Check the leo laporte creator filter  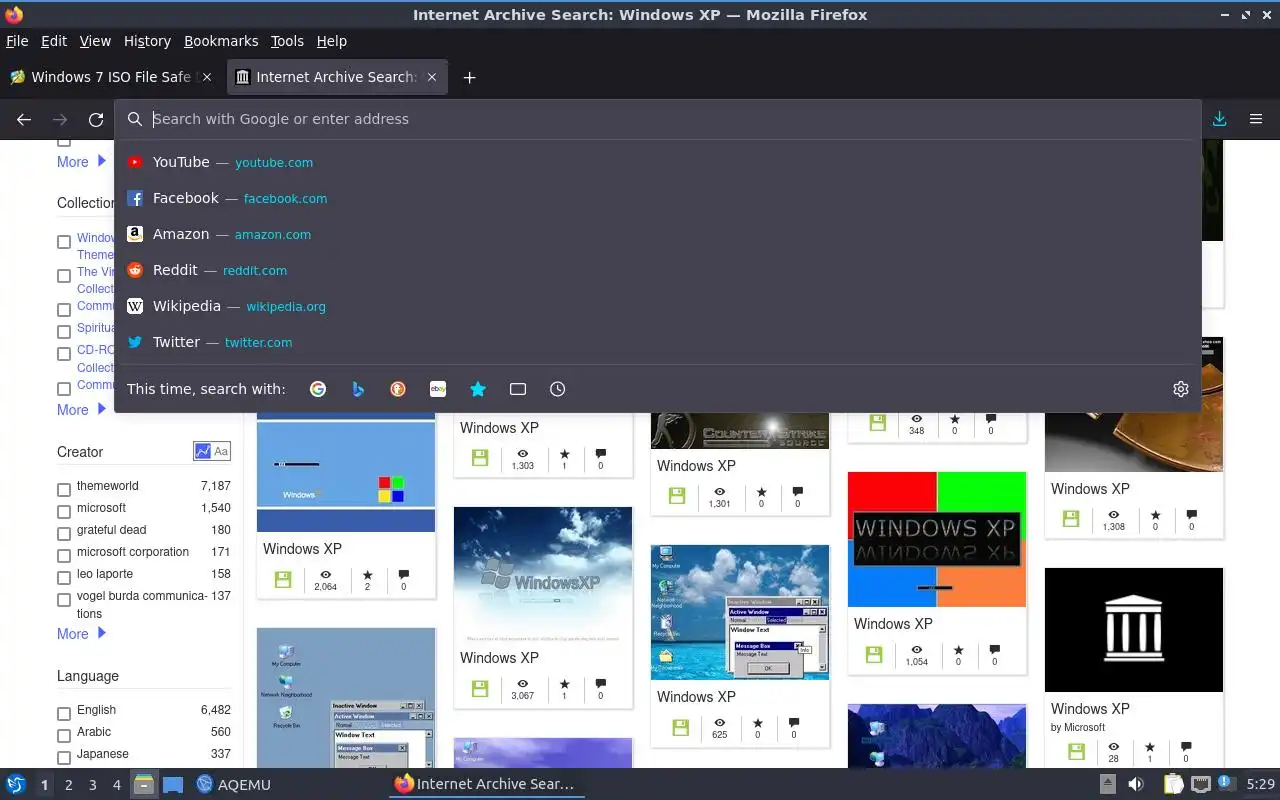[64, 577]
